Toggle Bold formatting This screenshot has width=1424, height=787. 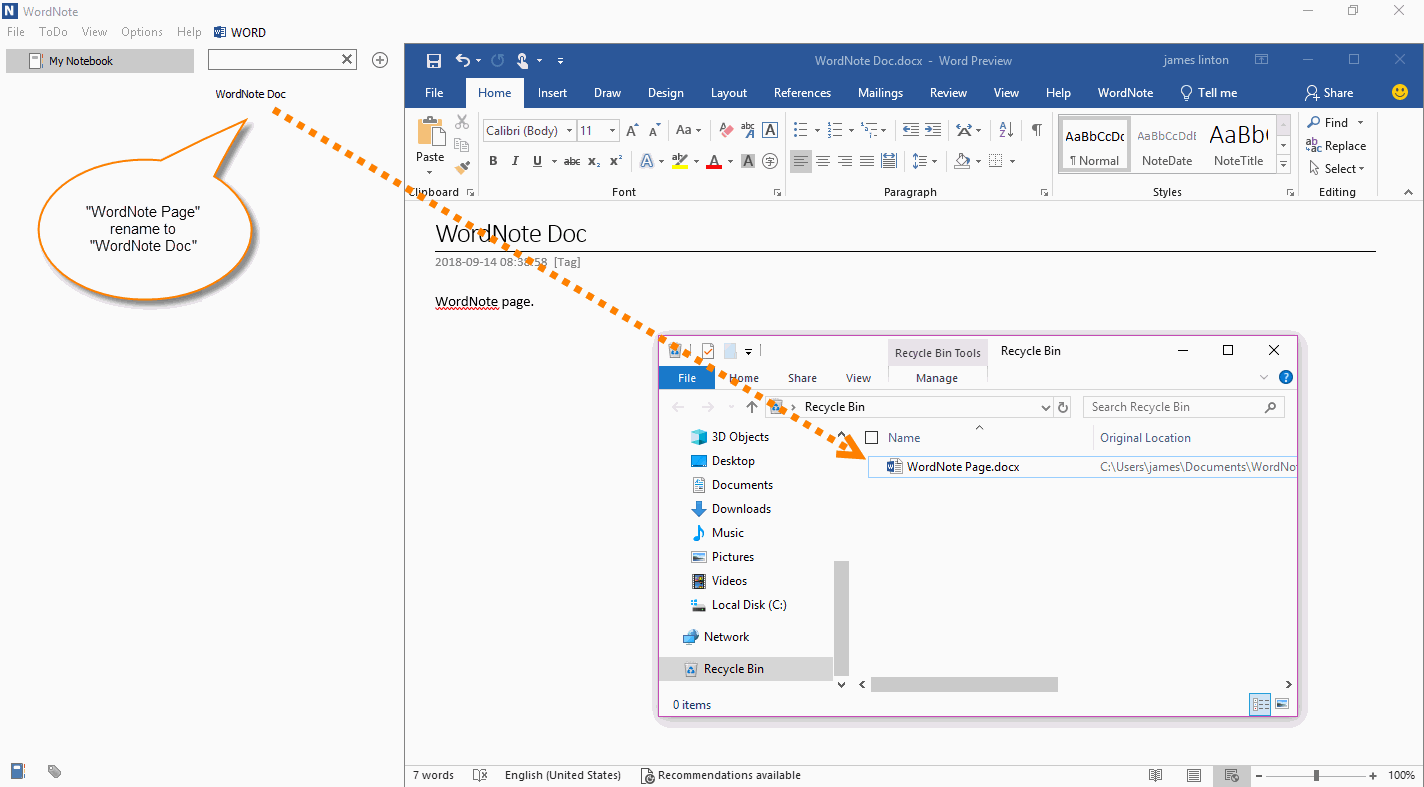click(x=493, y=161)
